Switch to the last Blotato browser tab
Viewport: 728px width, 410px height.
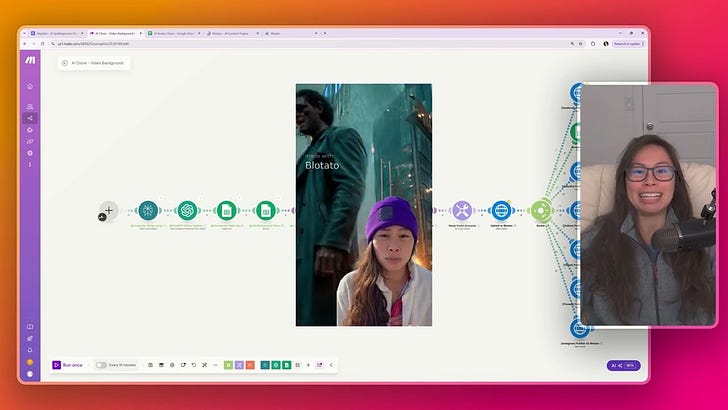[x=291, y=33]
